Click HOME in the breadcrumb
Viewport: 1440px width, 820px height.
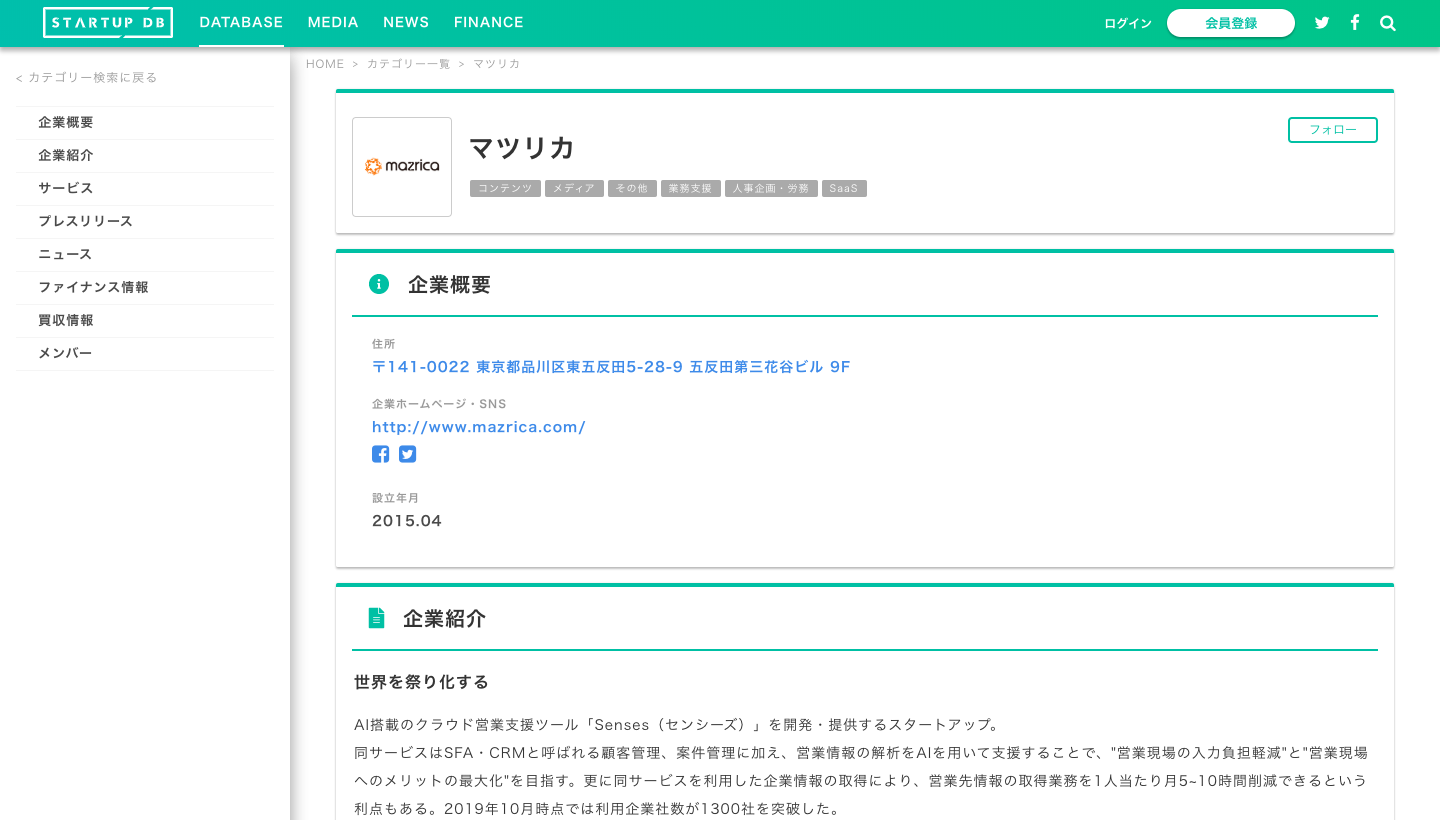[x=325, y=64]
